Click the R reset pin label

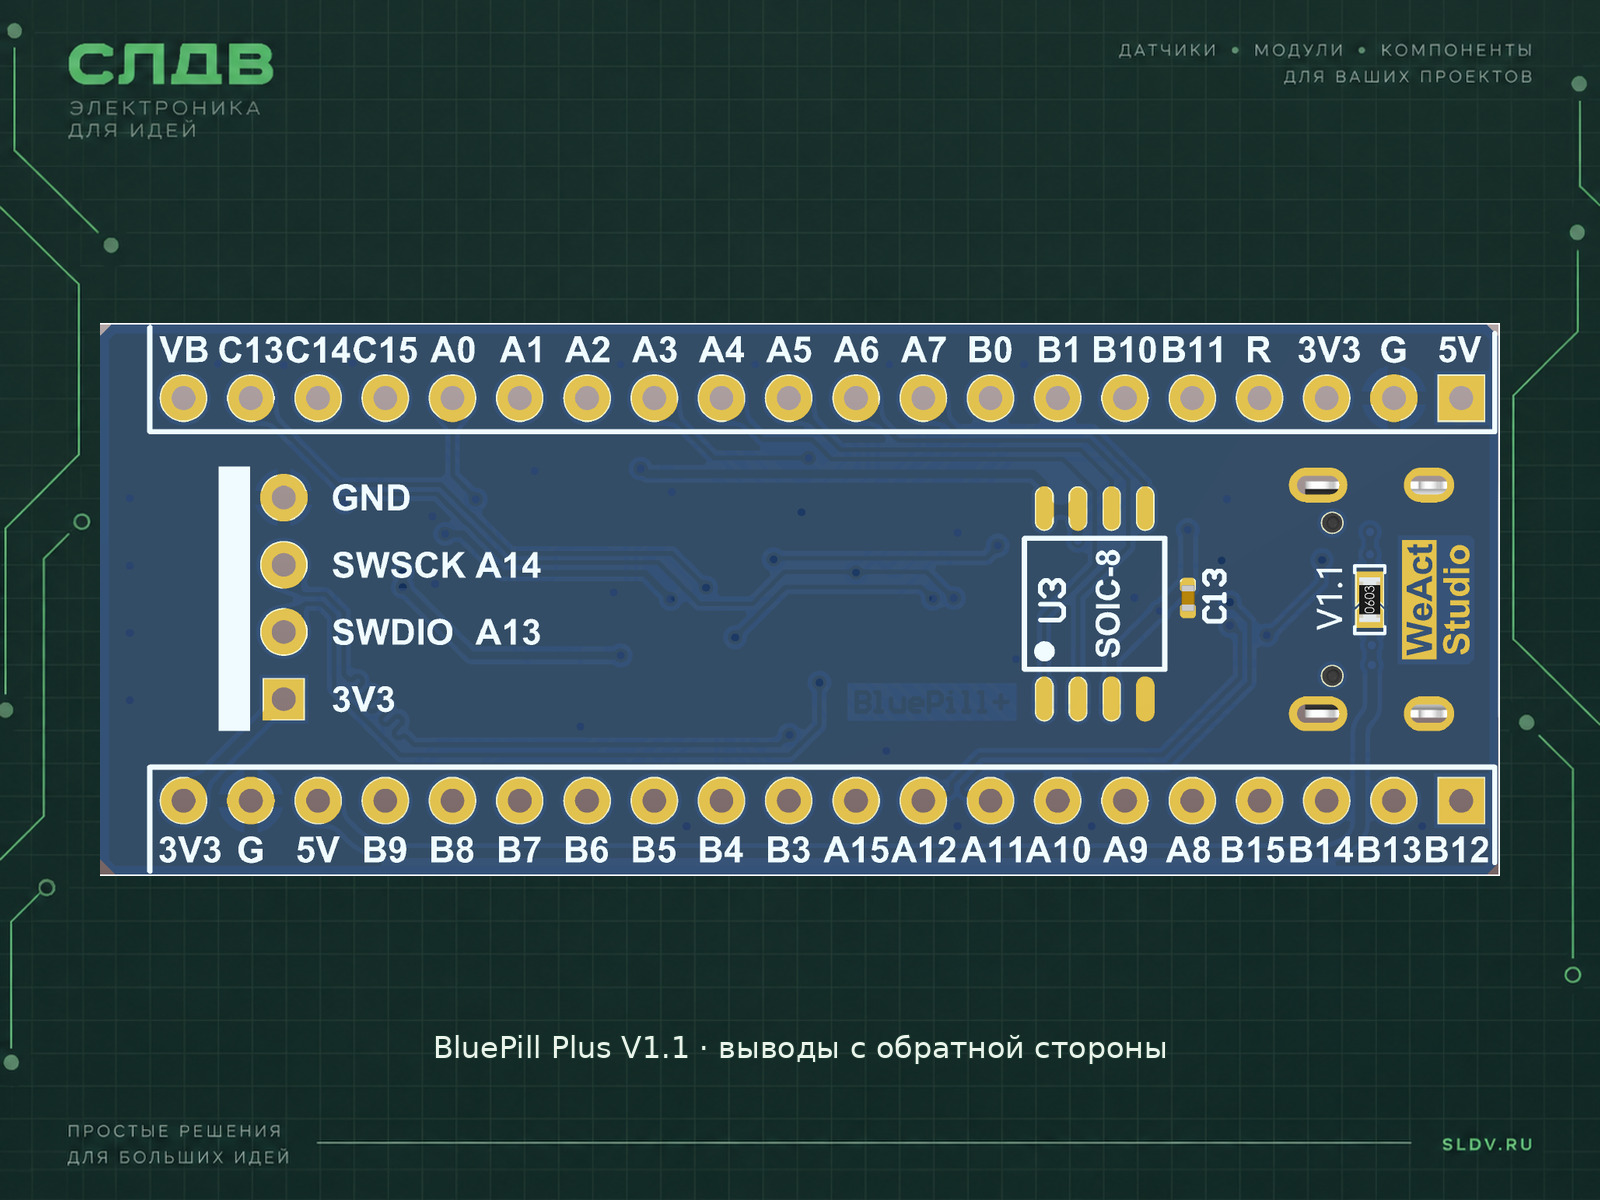(1258, 350)
